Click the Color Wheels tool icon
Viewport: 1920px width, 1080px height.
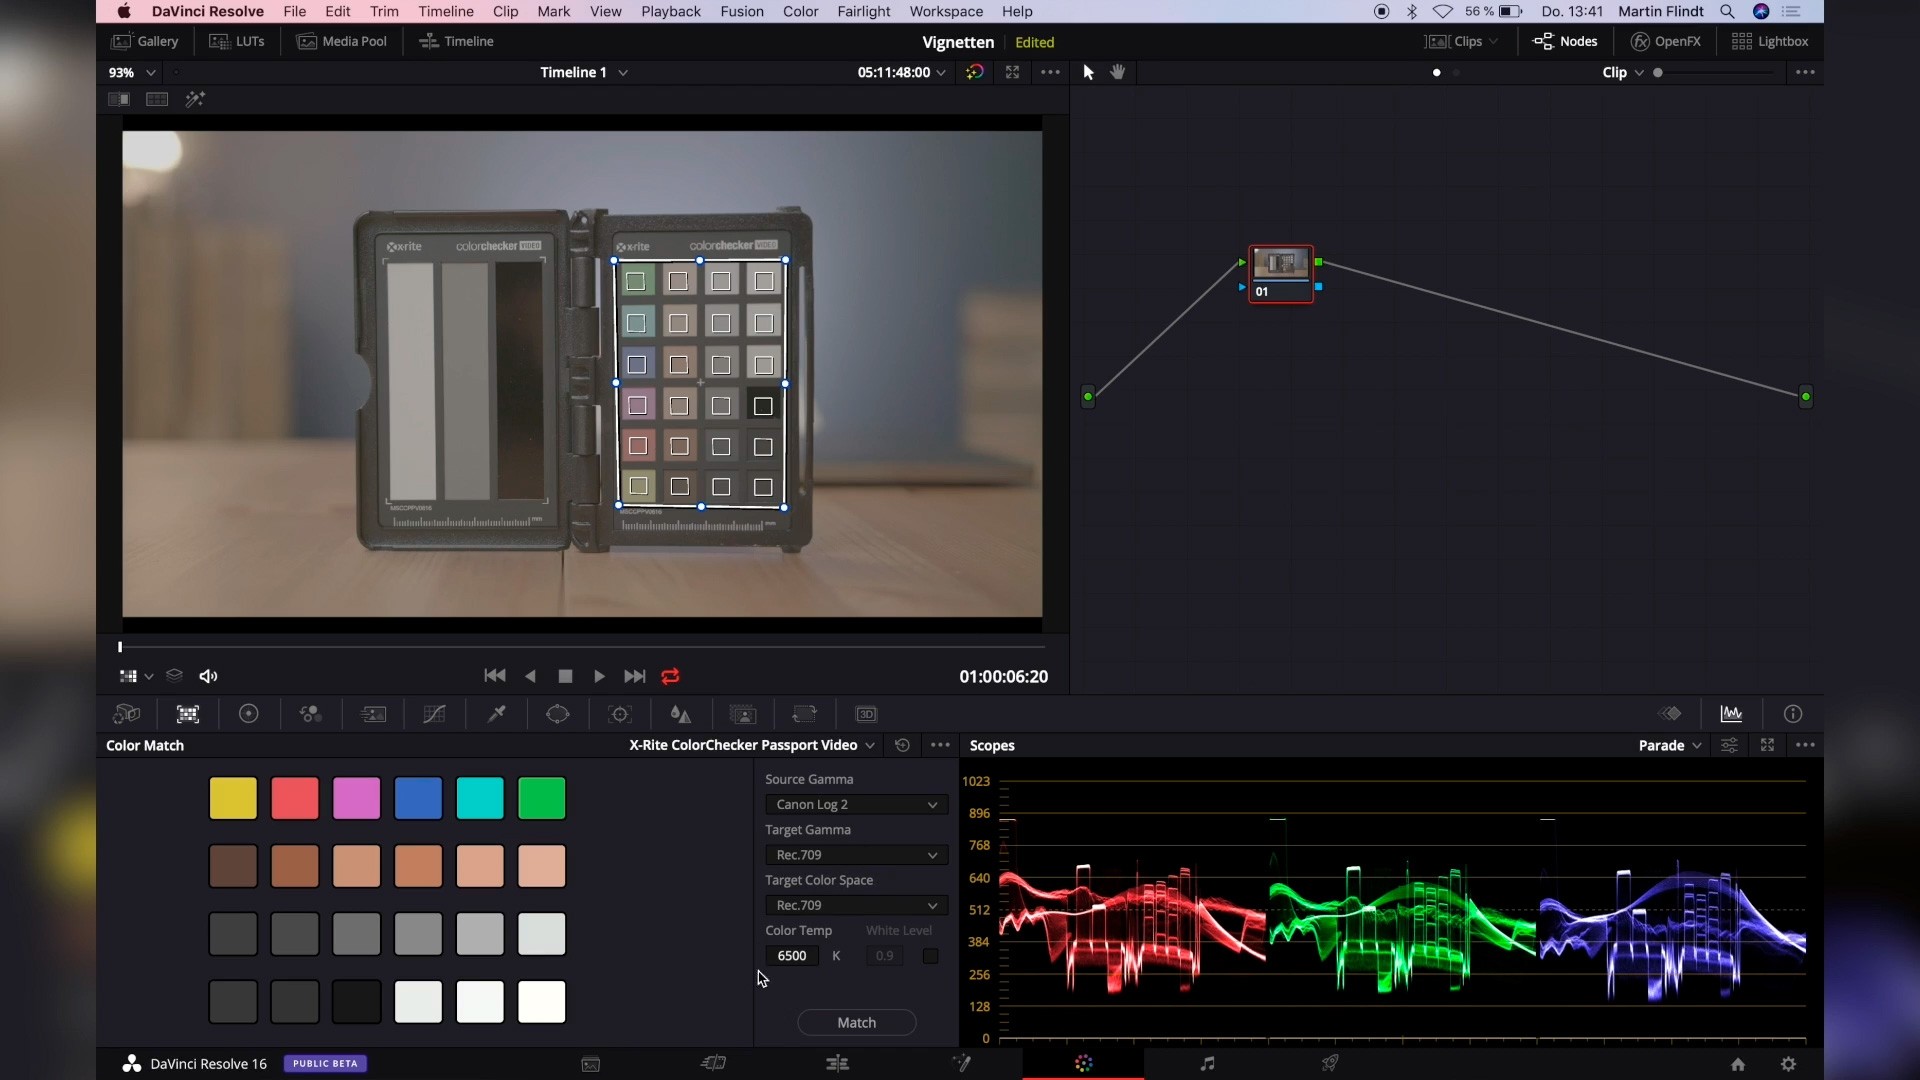(248, 713)
